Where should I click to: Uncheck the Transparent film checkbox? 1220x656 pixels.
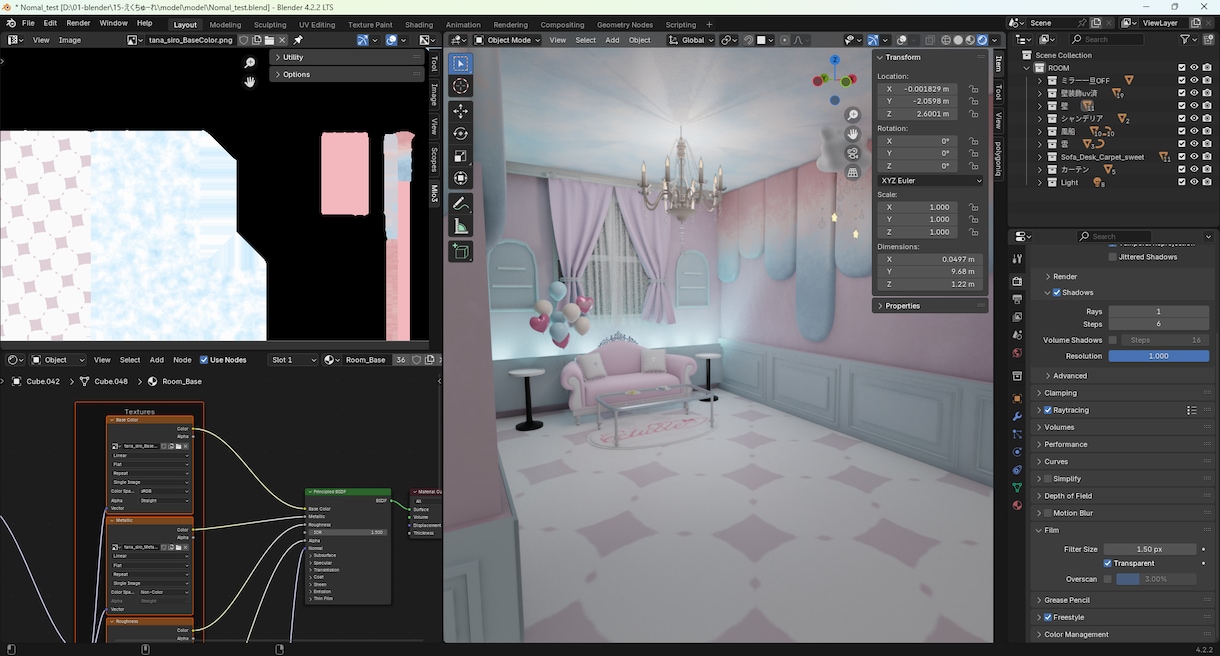click(x=1108, y=563)
